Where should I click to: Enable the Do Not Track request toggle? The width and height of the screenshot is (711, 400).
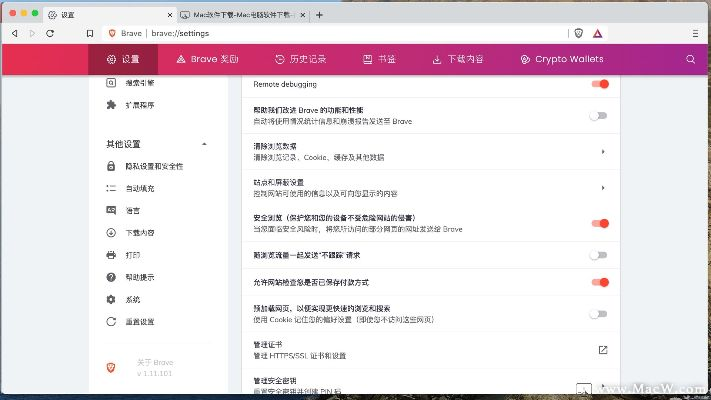coord(599,256)
